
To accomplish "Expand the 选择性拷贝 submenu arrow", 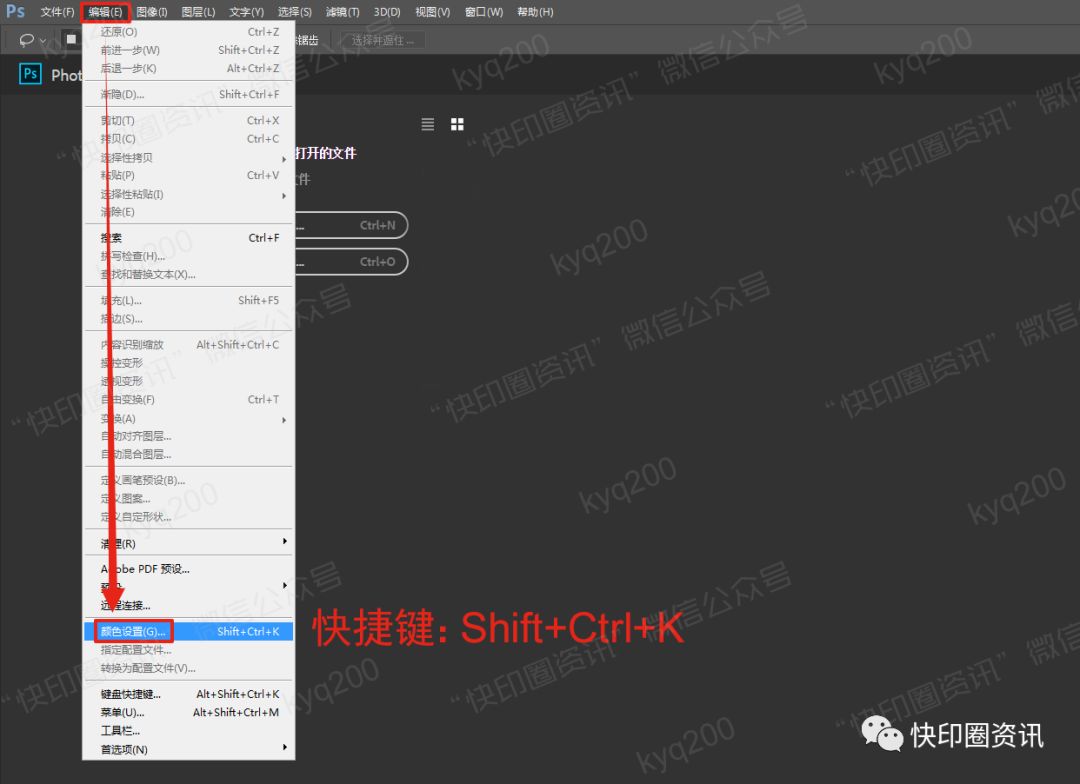I will (x=284, y=159).
